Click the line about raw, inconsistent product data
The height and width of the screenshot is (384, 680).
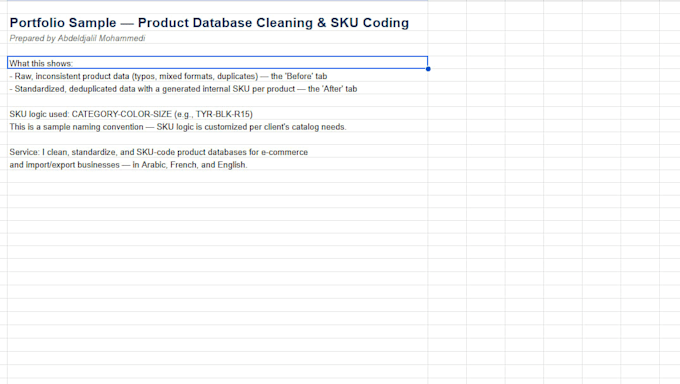click(x=168, y=76)
